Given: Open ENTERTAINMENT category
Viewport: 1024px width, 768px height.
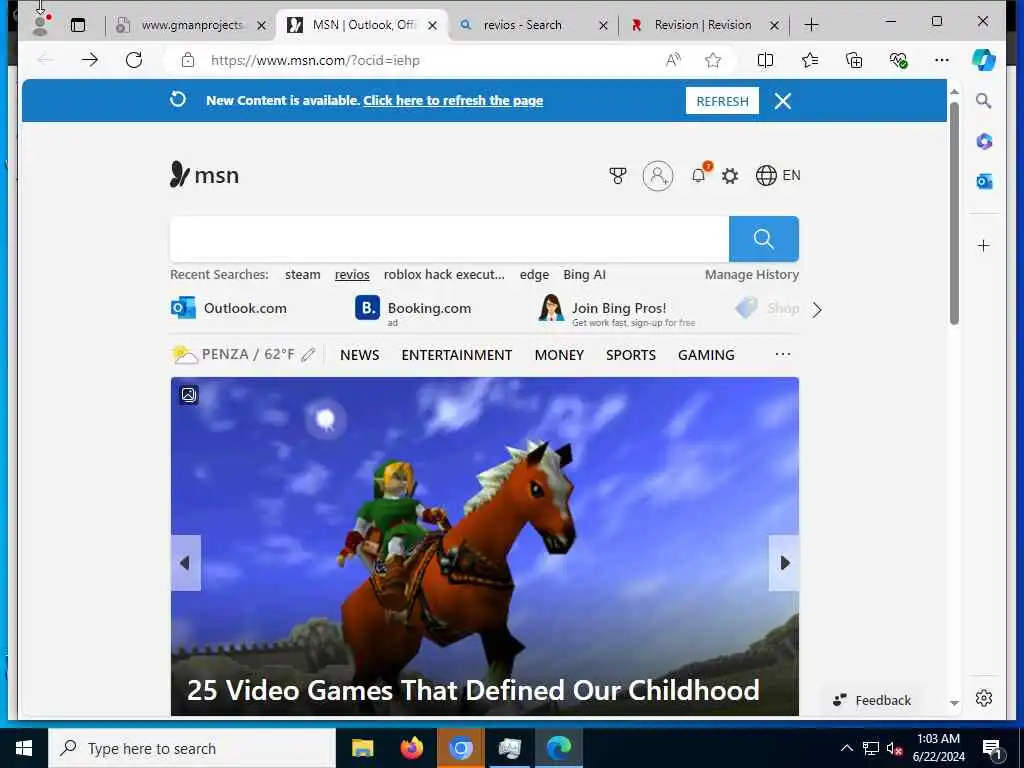Looking at the screenshot, I should click(456, 355).
